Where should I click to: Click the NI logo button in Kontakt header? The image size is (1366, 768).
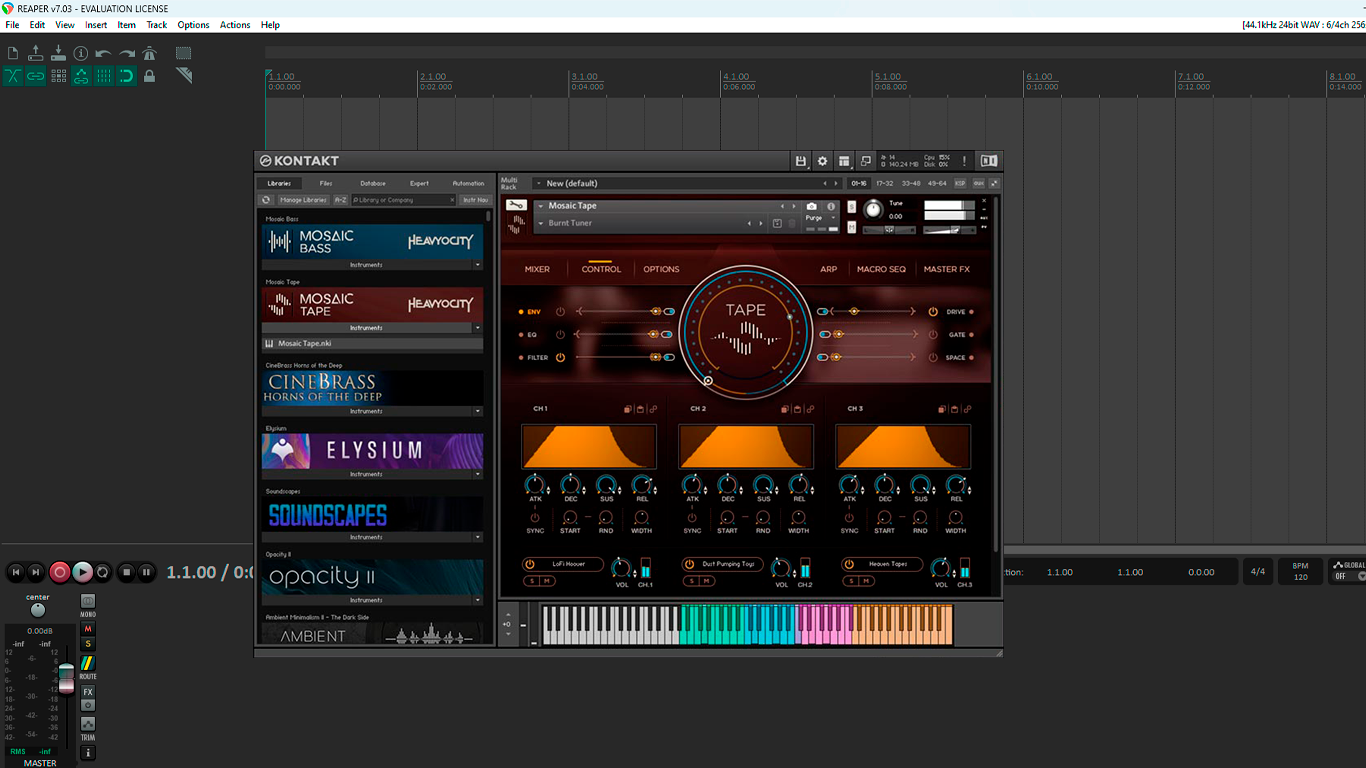(x=988, y=161)
